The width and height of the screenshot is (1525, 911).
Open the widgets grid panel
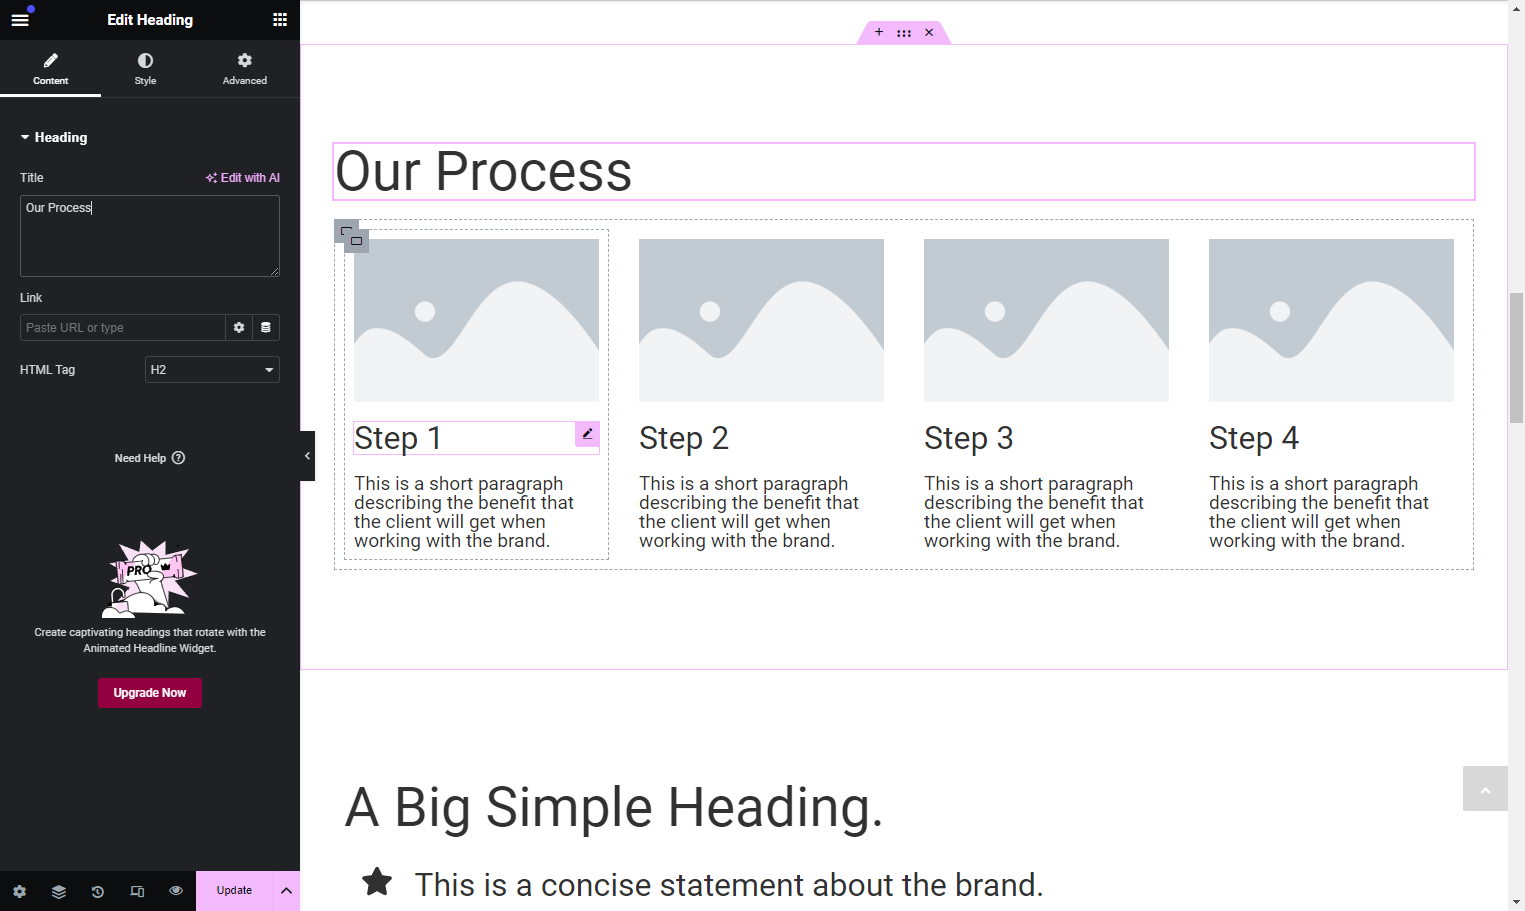[x=280, y=20]
